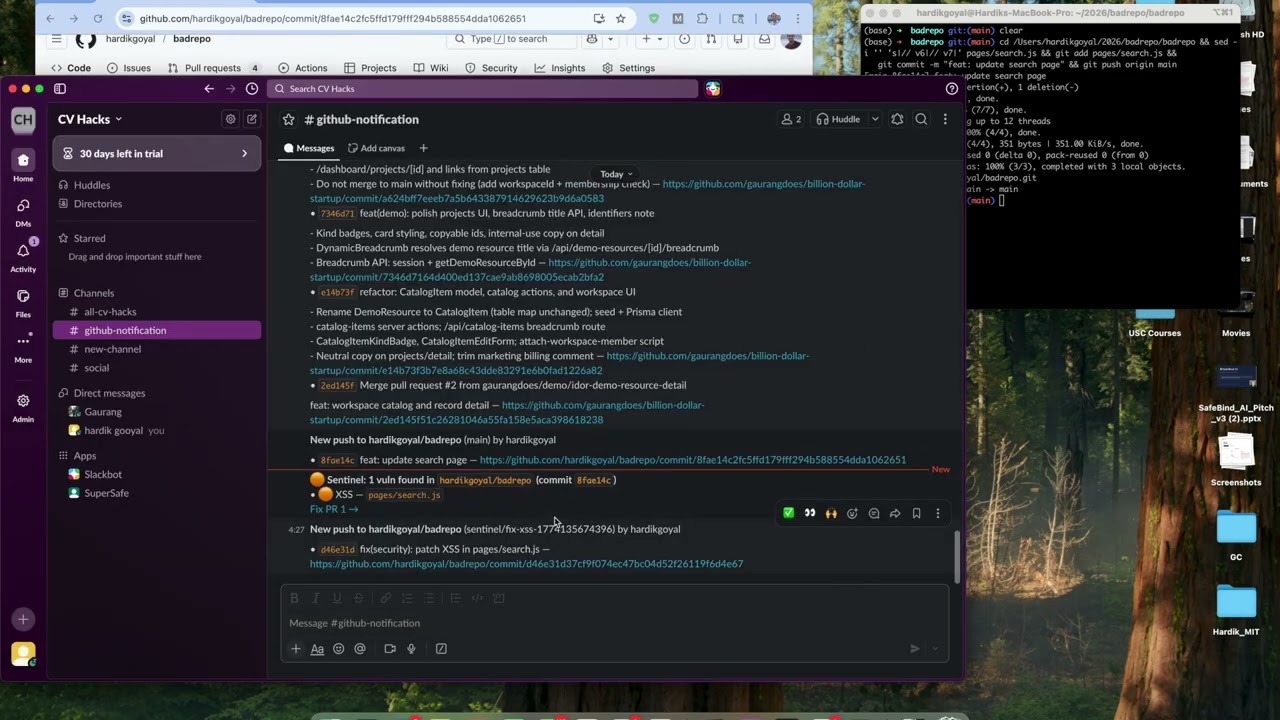Image resolution: width=1280 pixels, height=720 pixels.
Task: Compose a new message
Action: (x=252, y=119)
